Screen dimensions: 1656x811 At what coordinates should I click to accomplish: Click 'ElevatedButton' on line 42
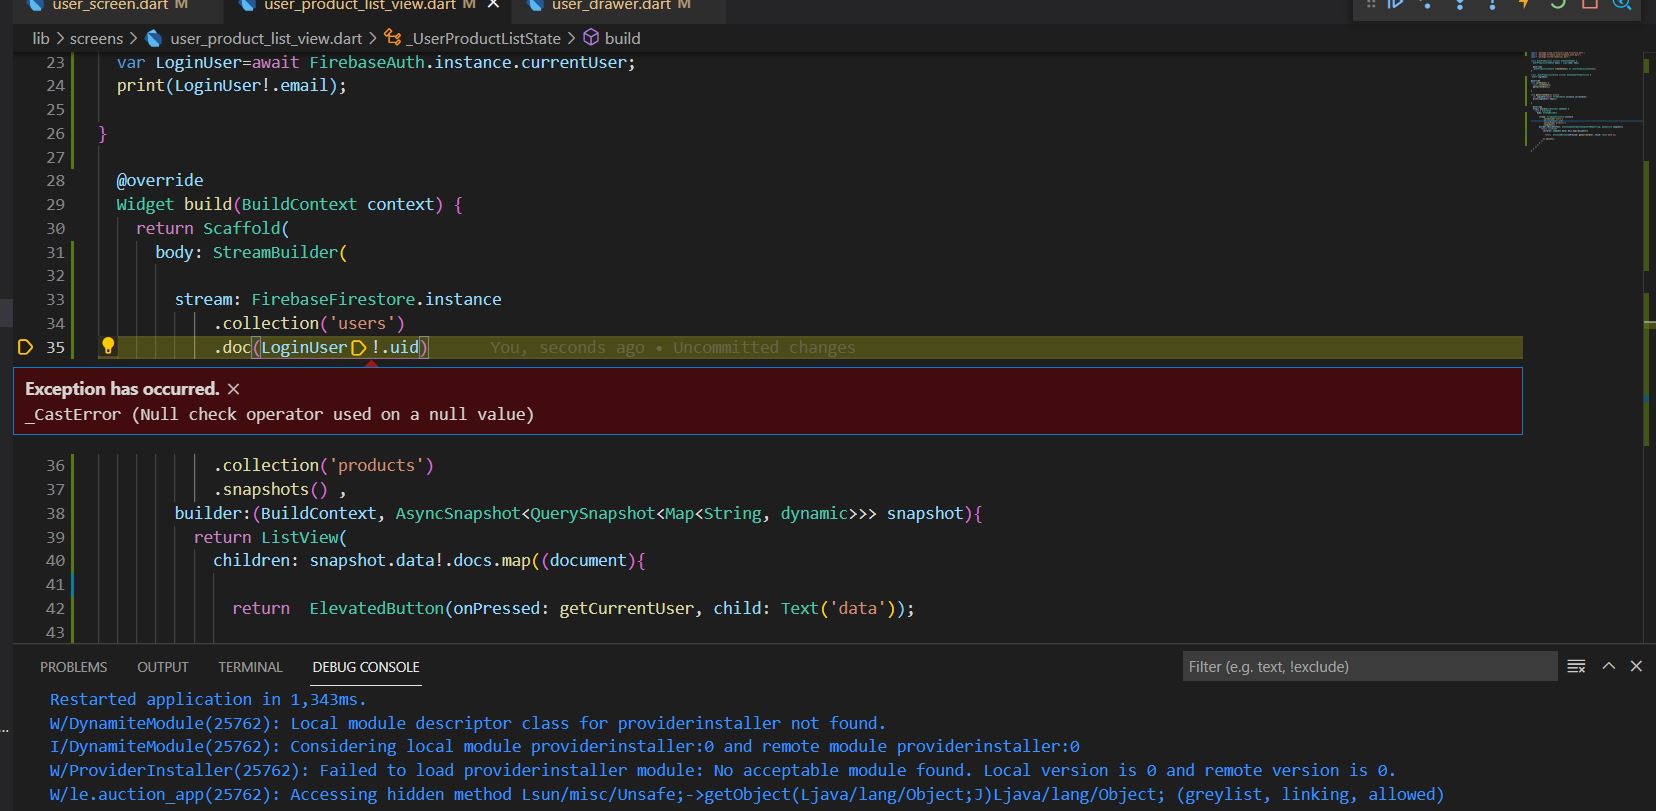tap(376, 608)
